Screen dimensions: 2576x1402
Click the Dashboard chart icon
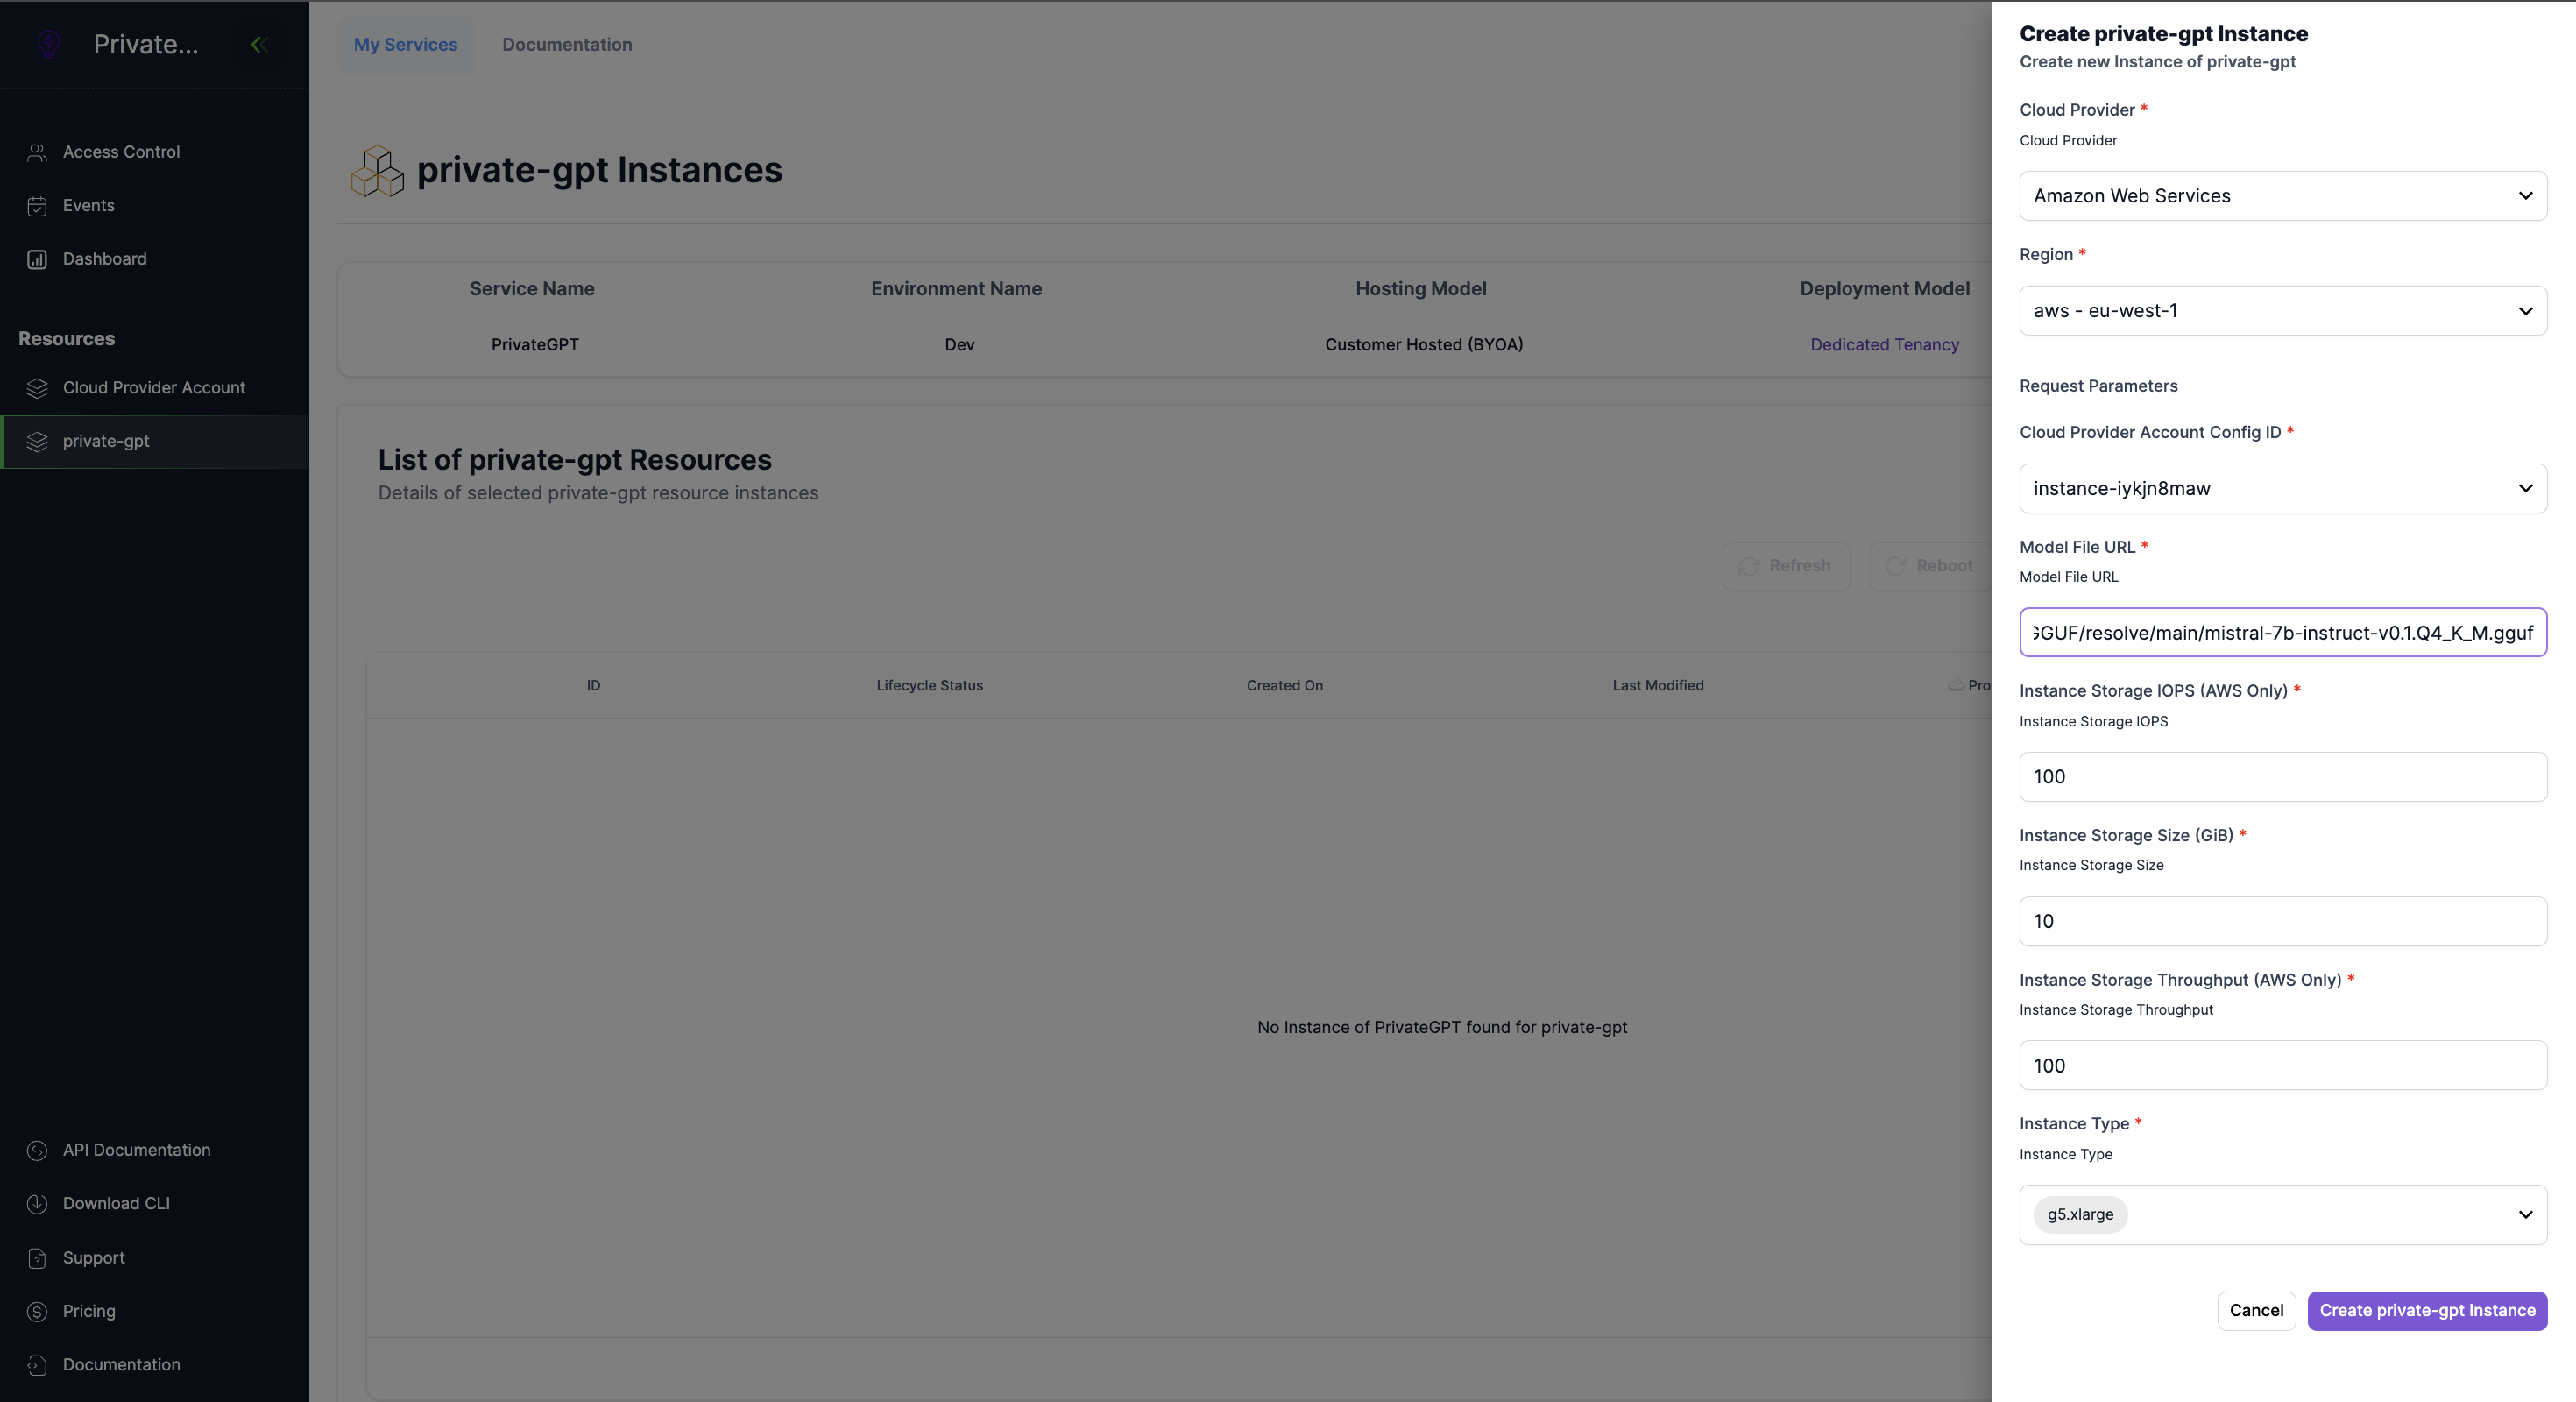(x=37, y=259)
